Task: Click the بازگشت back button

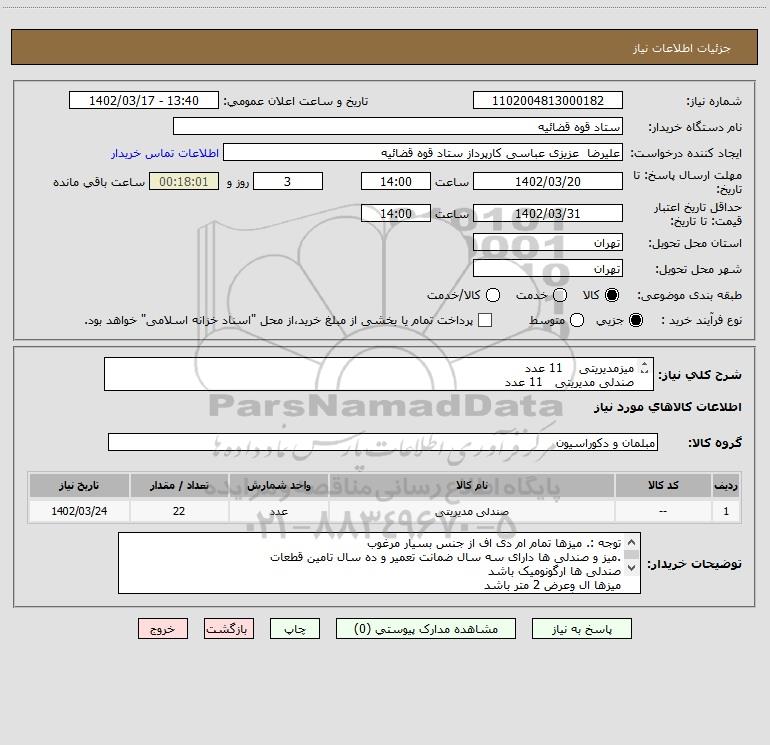Action: pos(229,629)
